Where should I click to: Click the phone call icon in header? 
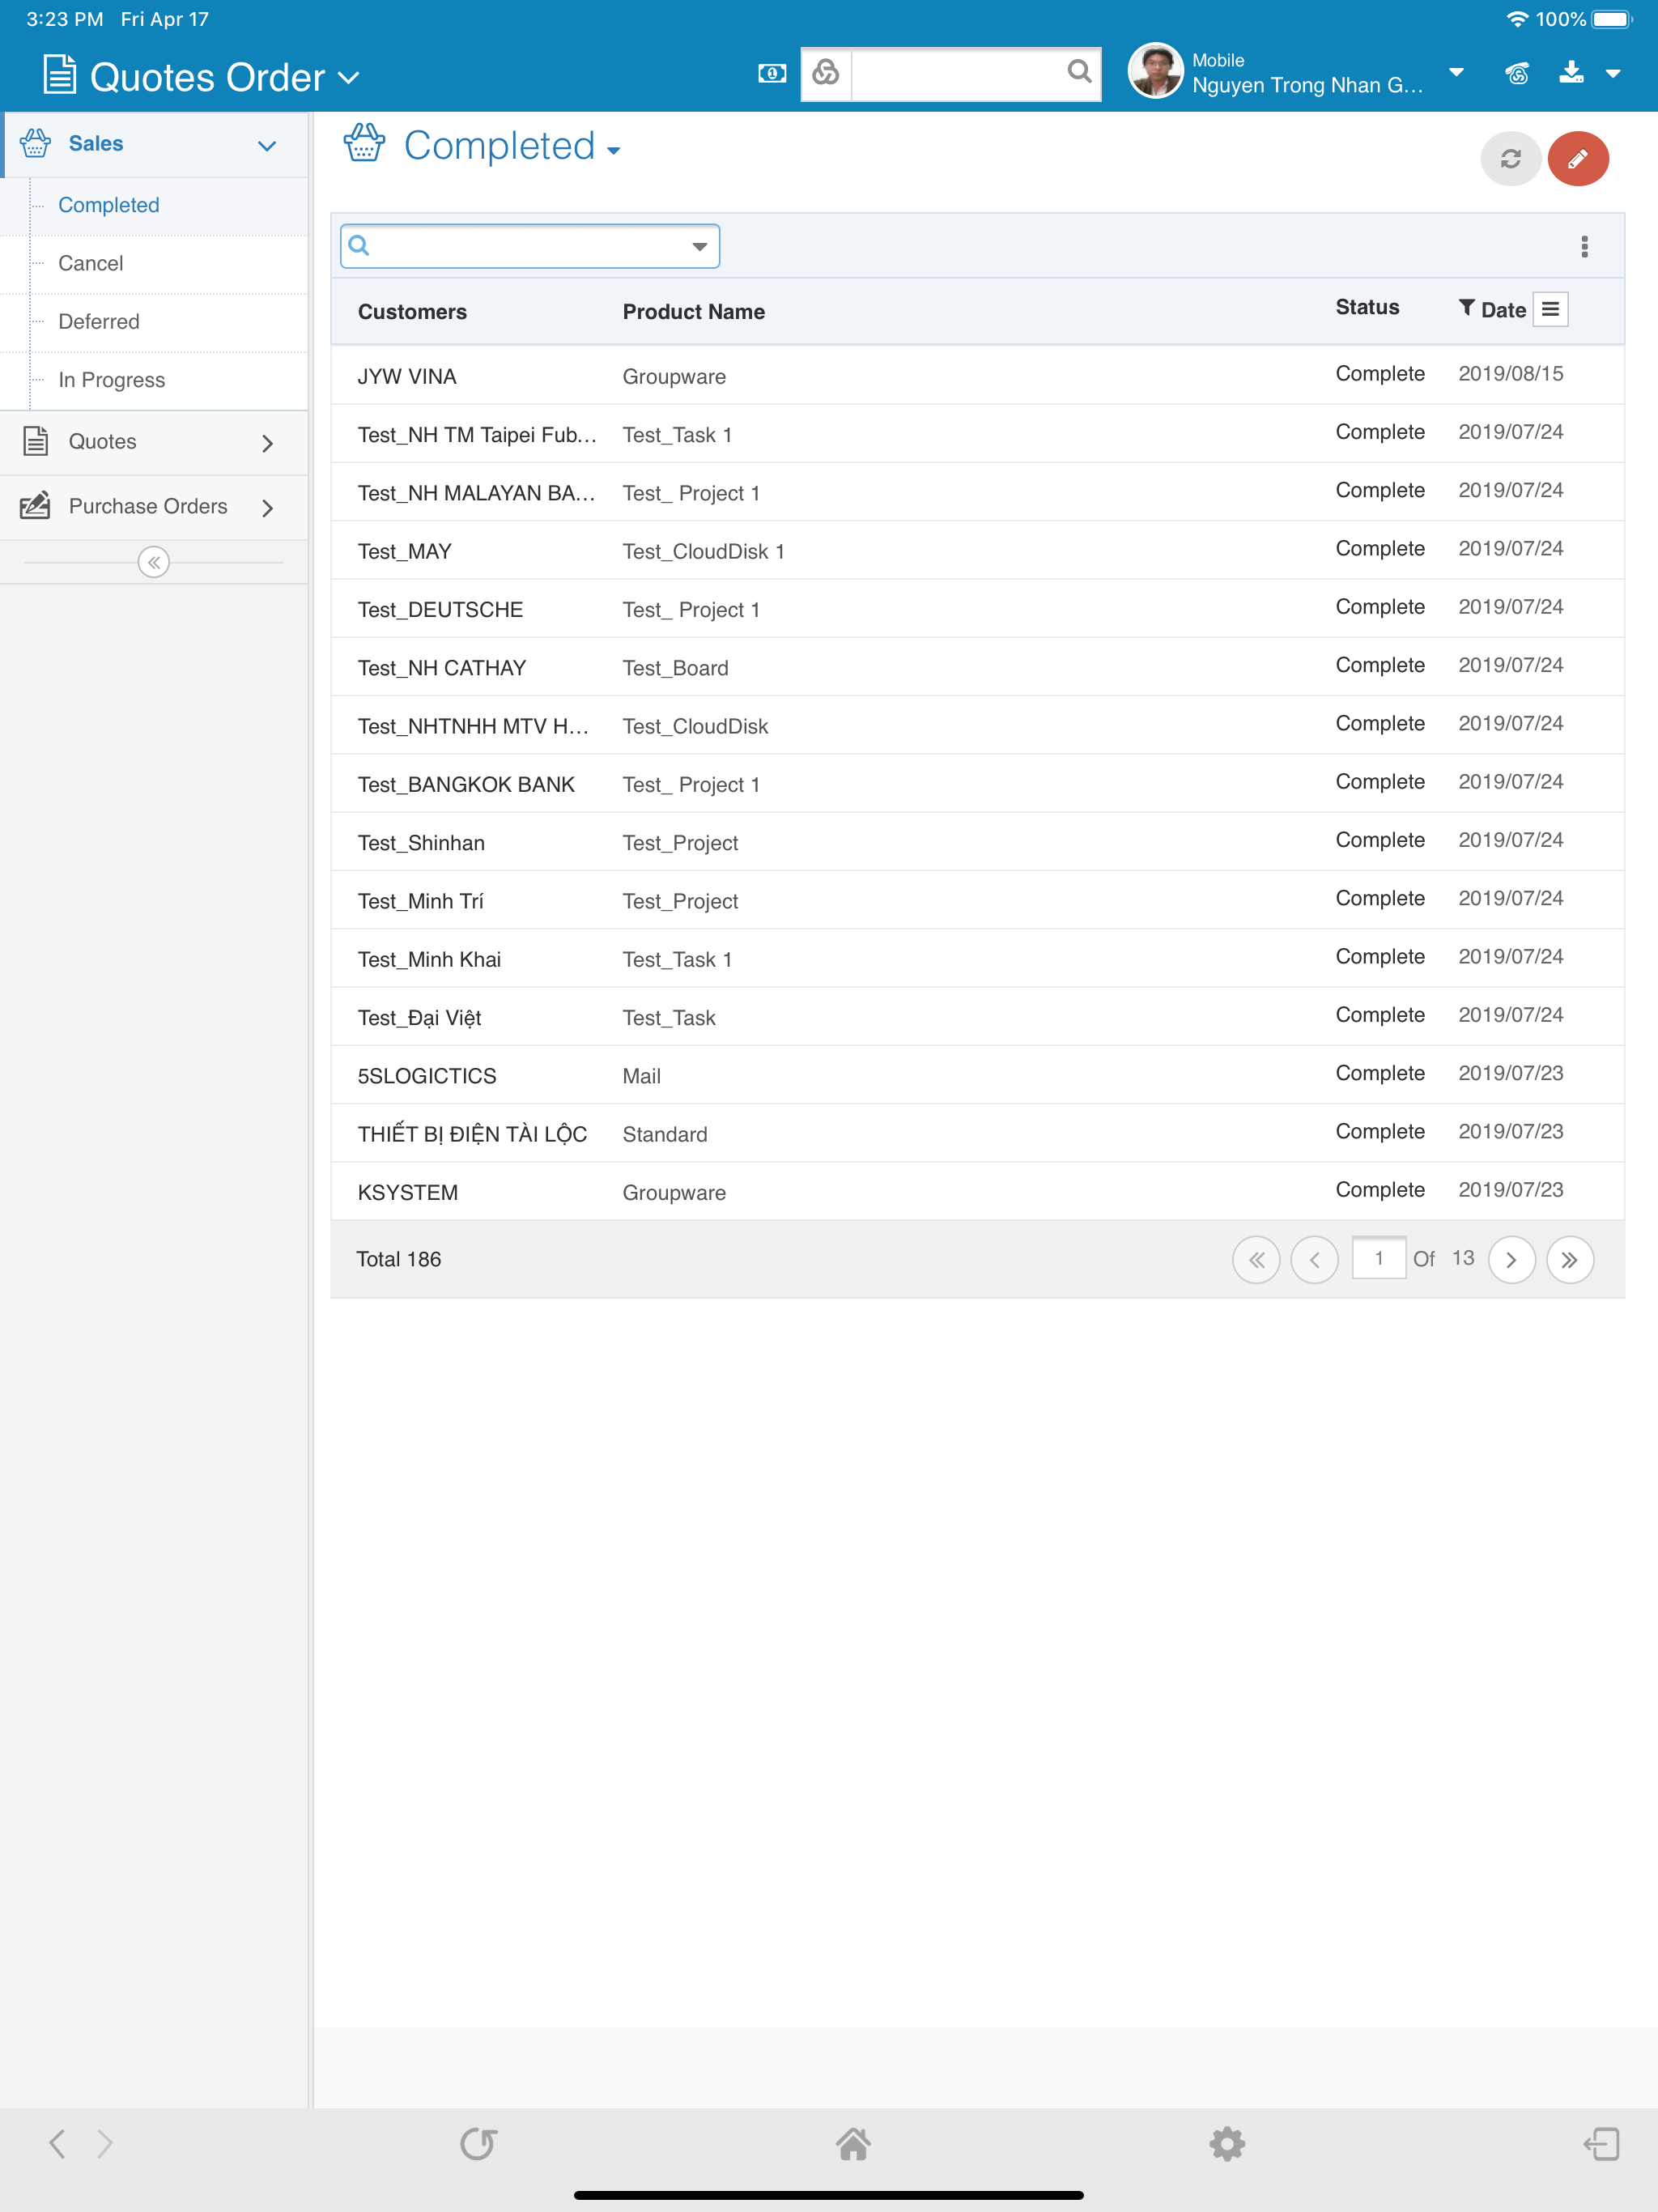(1517, 73)
